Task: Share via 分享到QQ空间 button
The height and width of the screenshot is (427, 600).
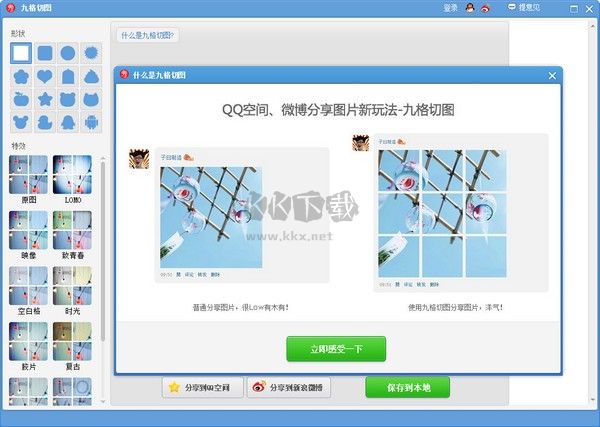Action: (202, 388)
